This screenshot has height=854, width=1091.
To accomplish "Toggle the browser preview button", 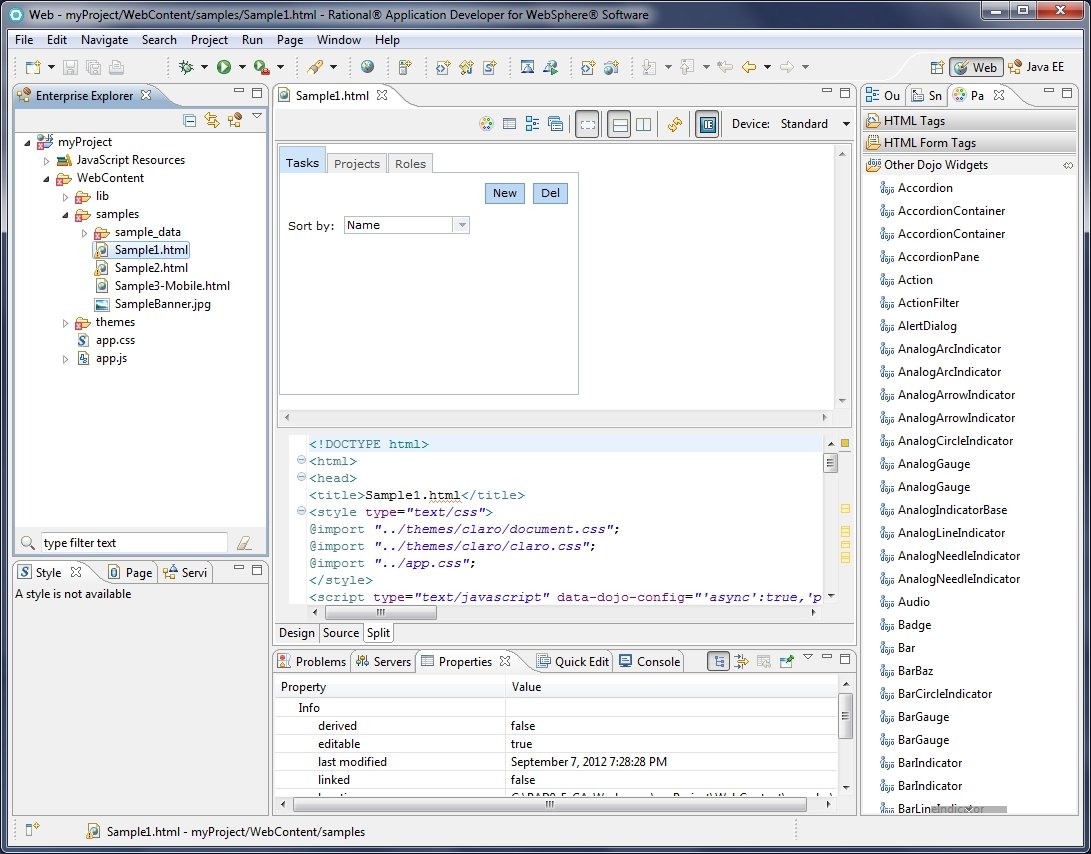I will coord(707,125).
